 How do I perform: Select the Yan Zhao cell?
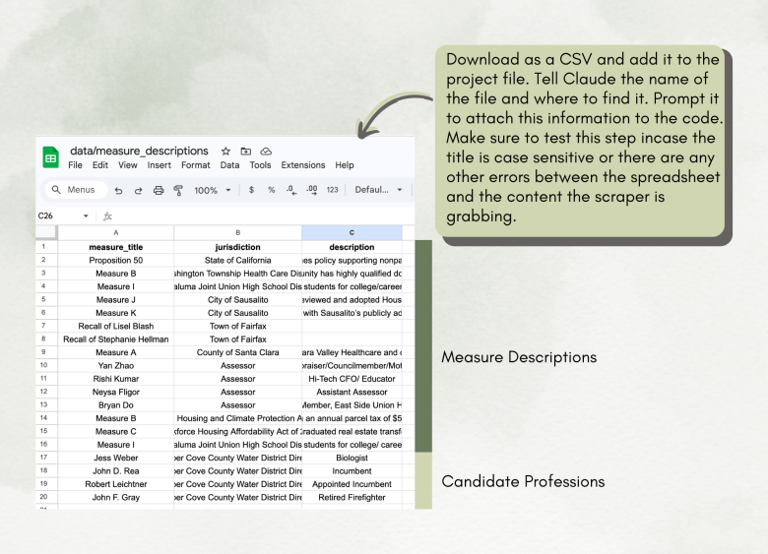pos(116,365)
